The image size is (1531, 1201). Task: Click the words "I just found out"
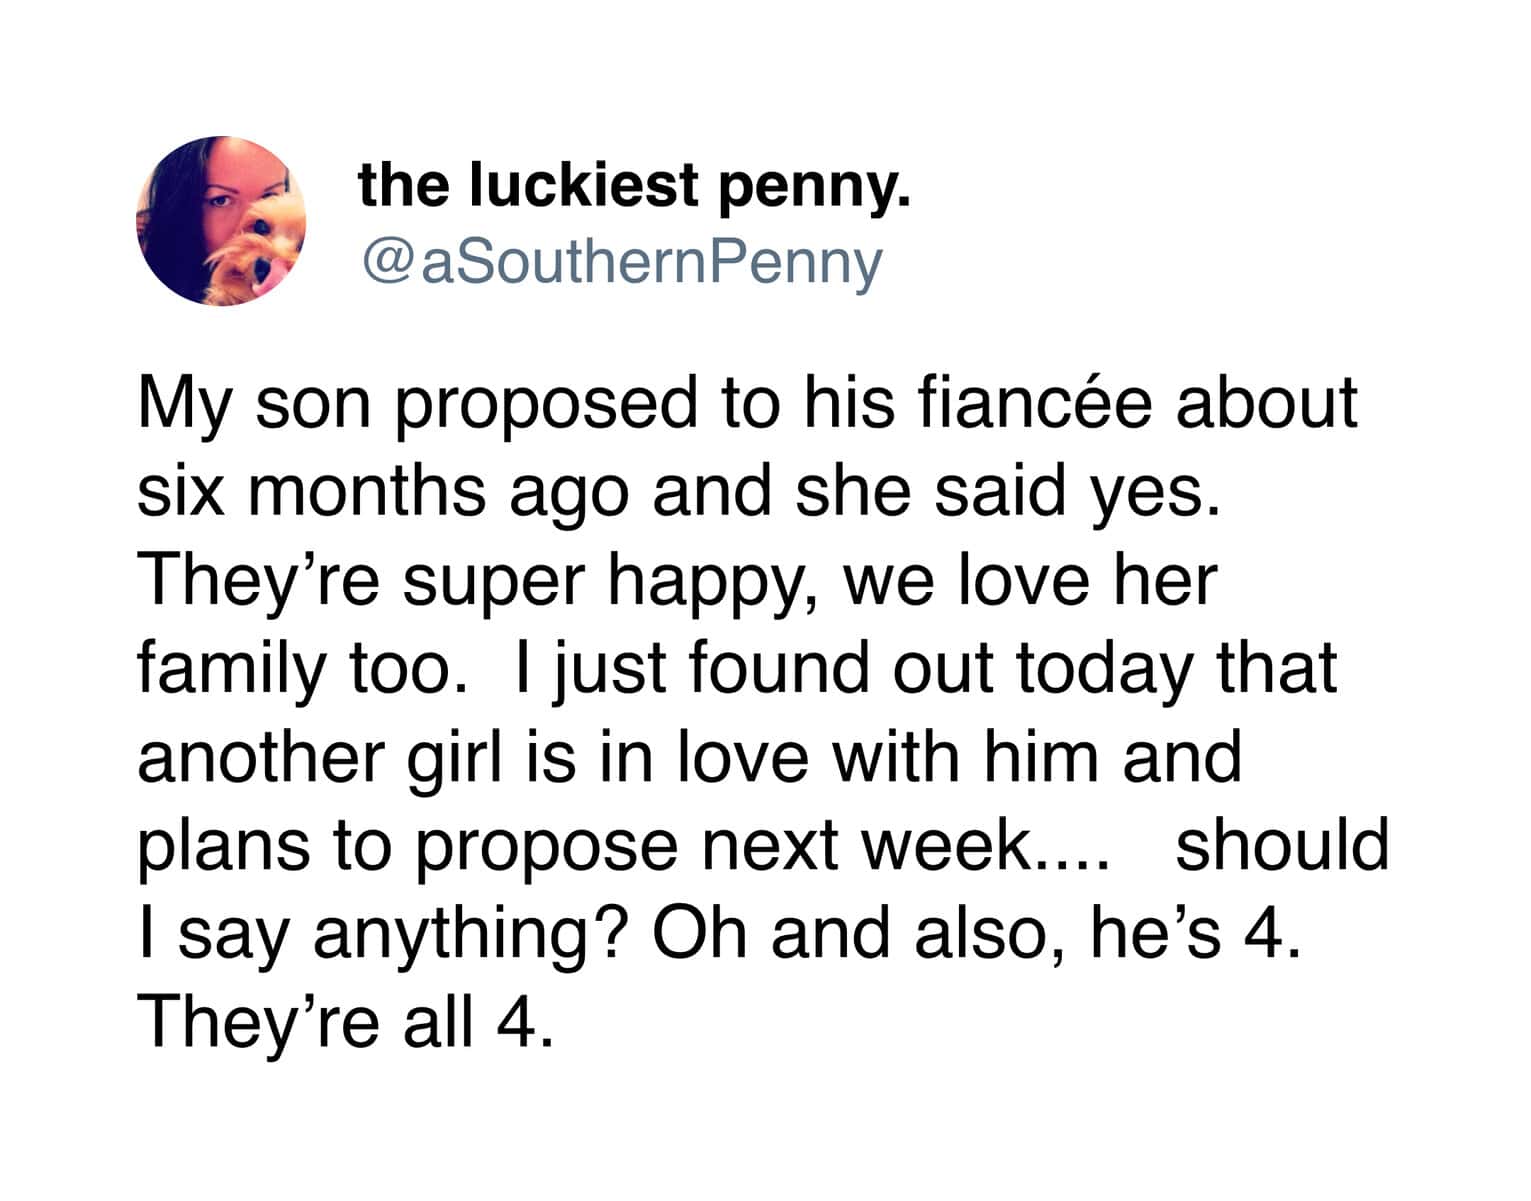pos(691,668)
